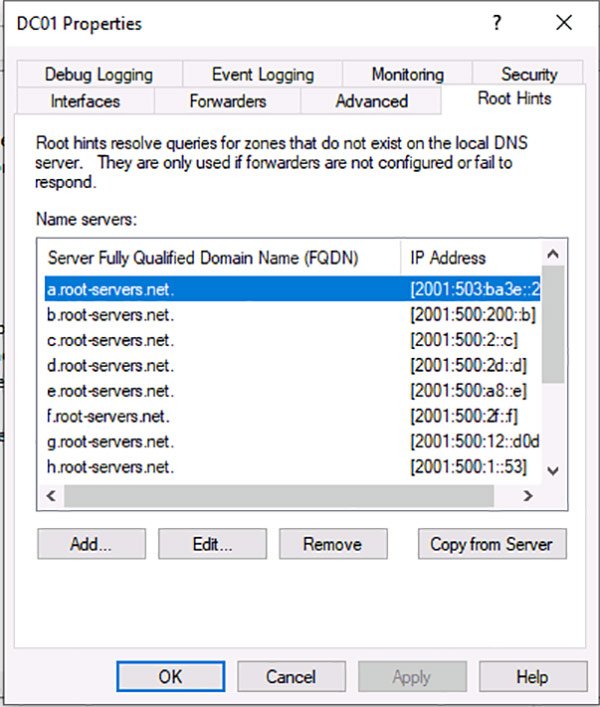Confirm the dialog with OK
This screenshot has width=600, height=707.
(170, 677)
